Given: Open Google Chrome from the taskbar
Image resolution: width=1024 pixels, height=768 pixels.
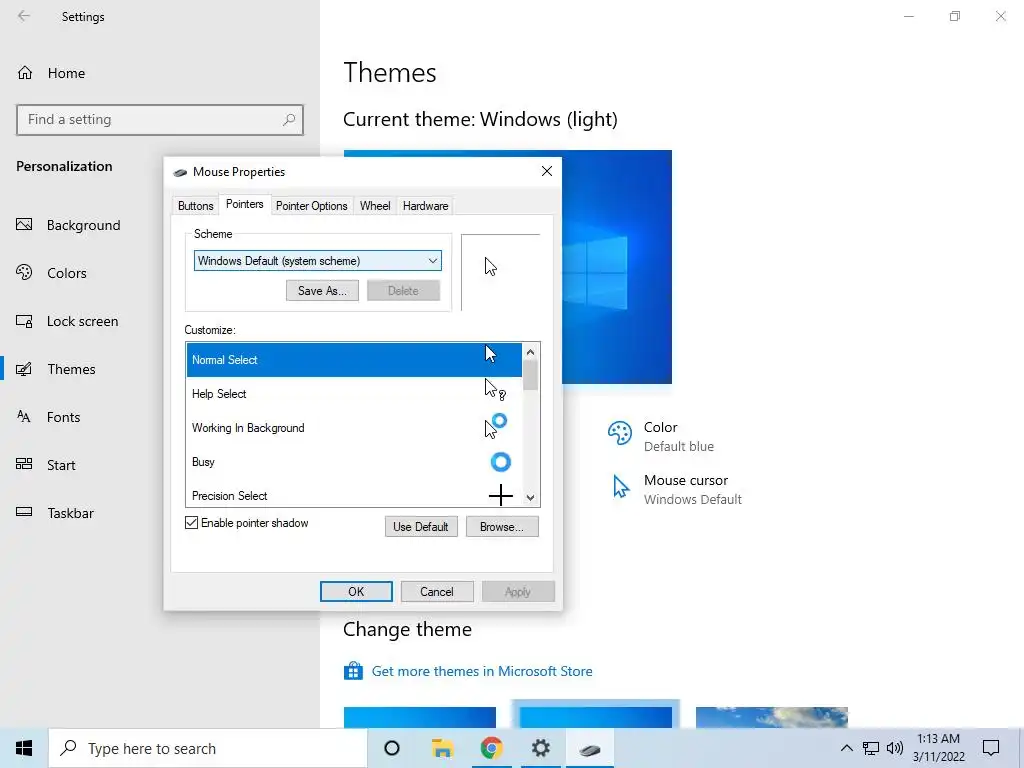Looking at the screenshot, I should coord(491,748).
